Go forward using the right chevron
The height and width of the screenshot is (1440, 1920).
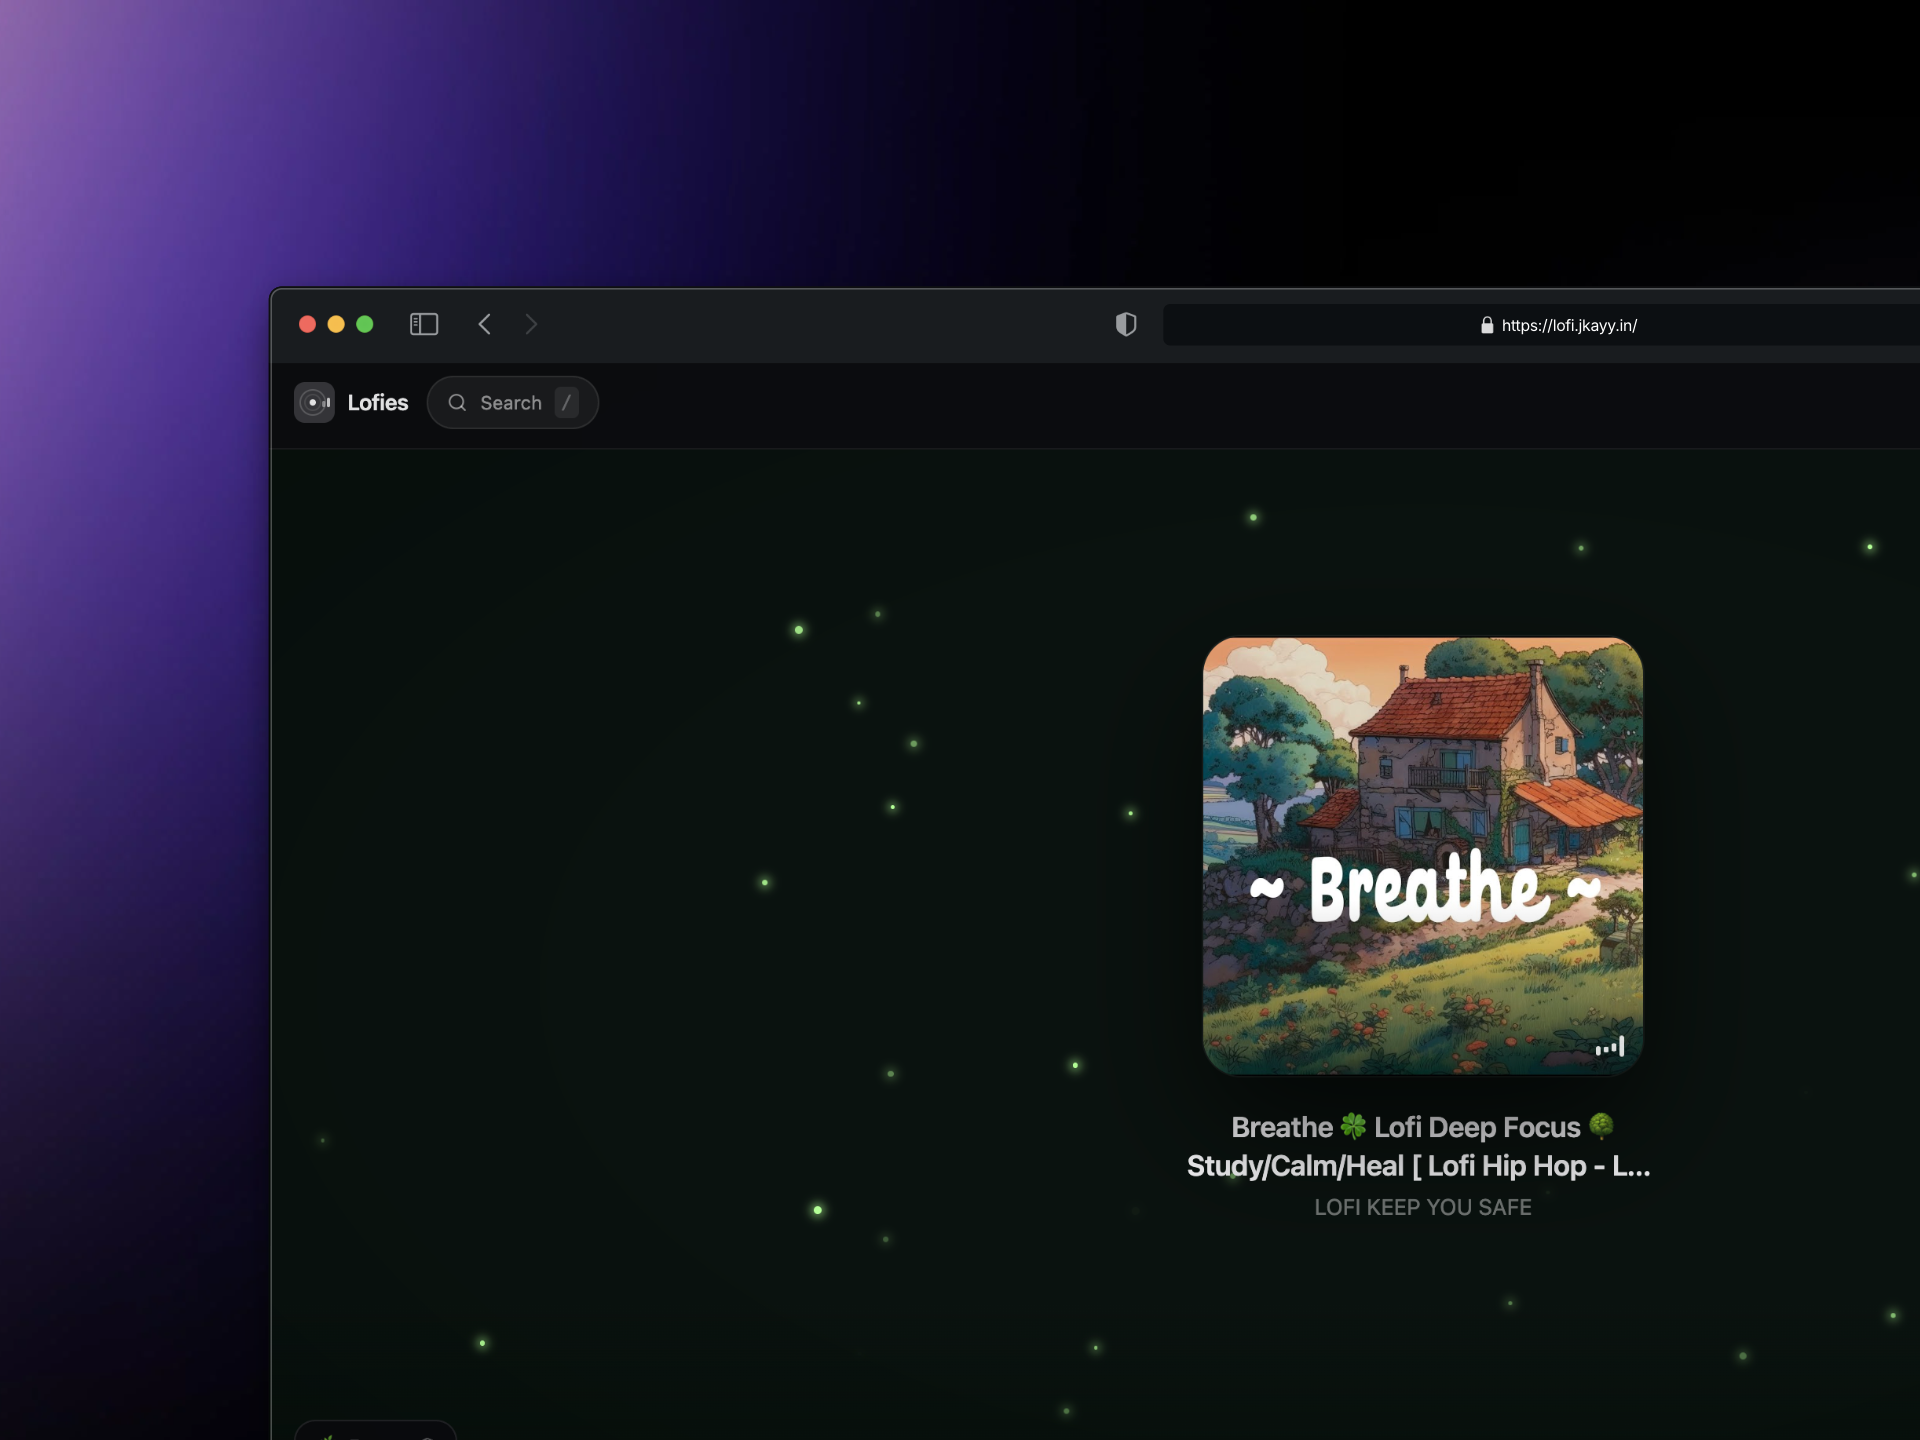(531, 324)
